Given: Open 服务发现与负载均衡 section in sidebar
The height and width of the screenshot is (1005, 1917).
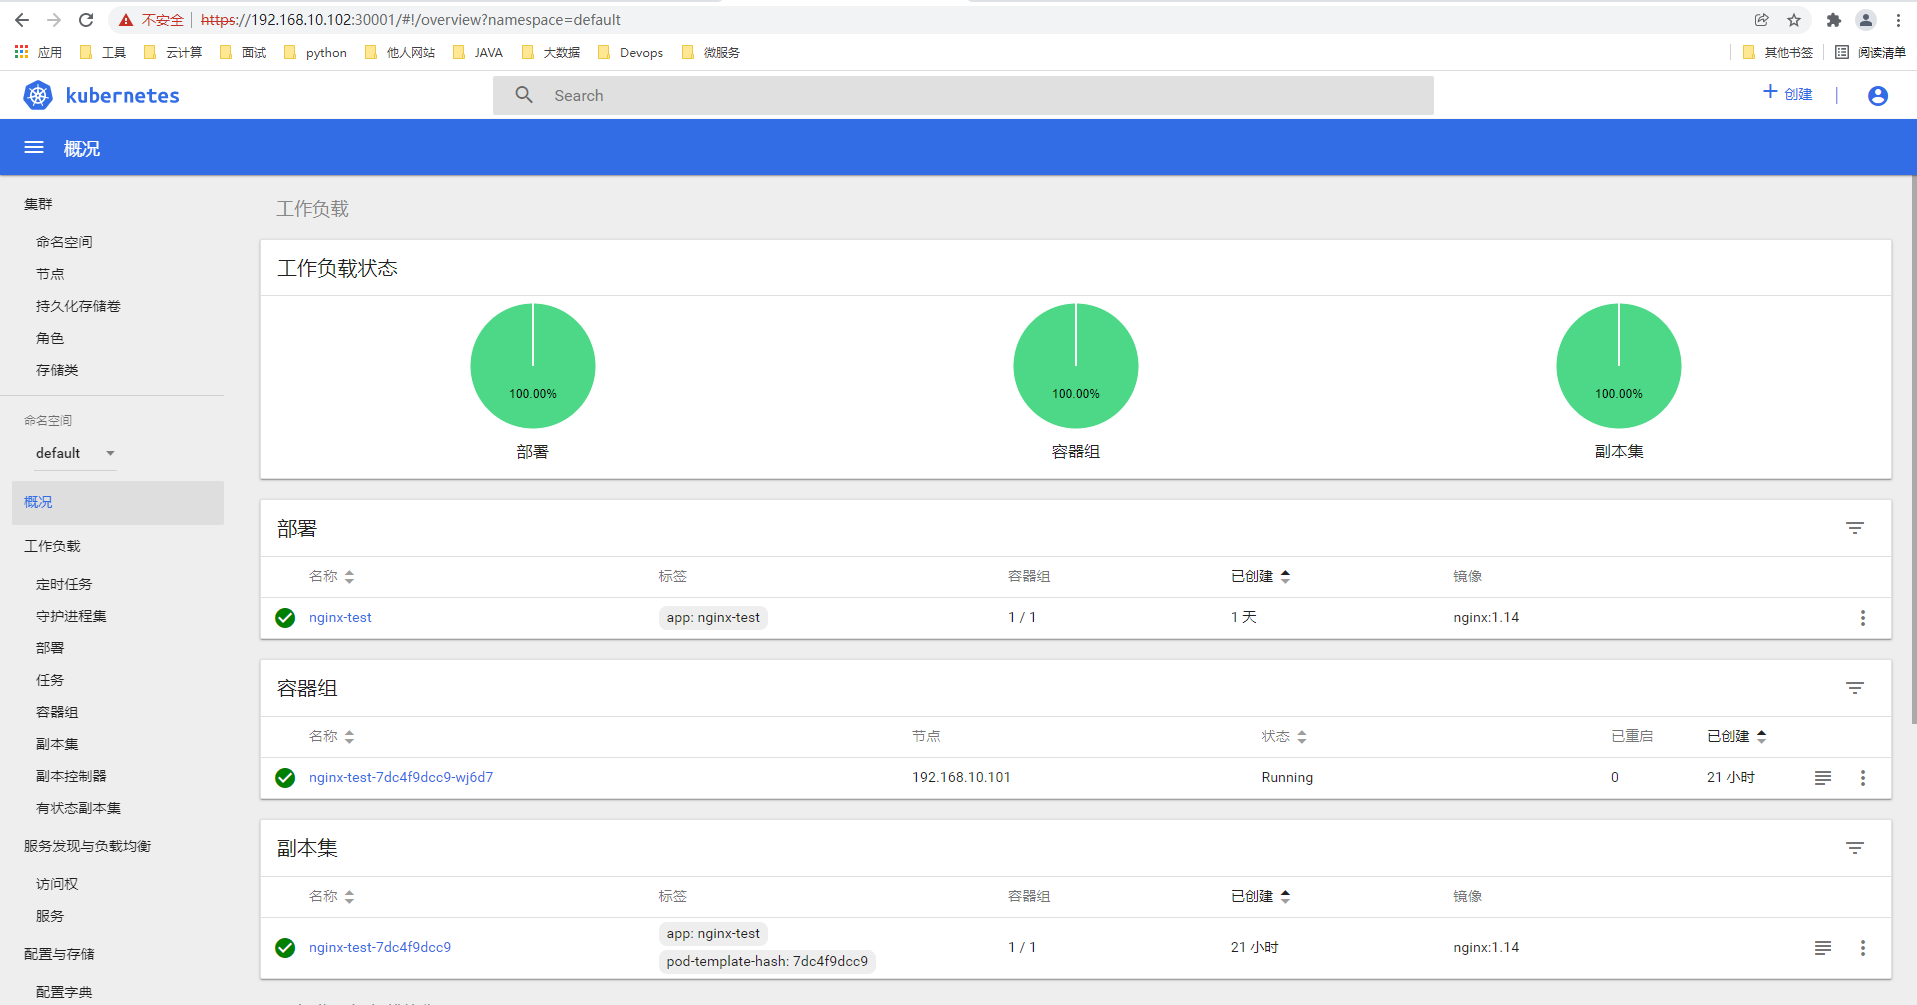Looking at the screenshot, I should click(87, 846).
